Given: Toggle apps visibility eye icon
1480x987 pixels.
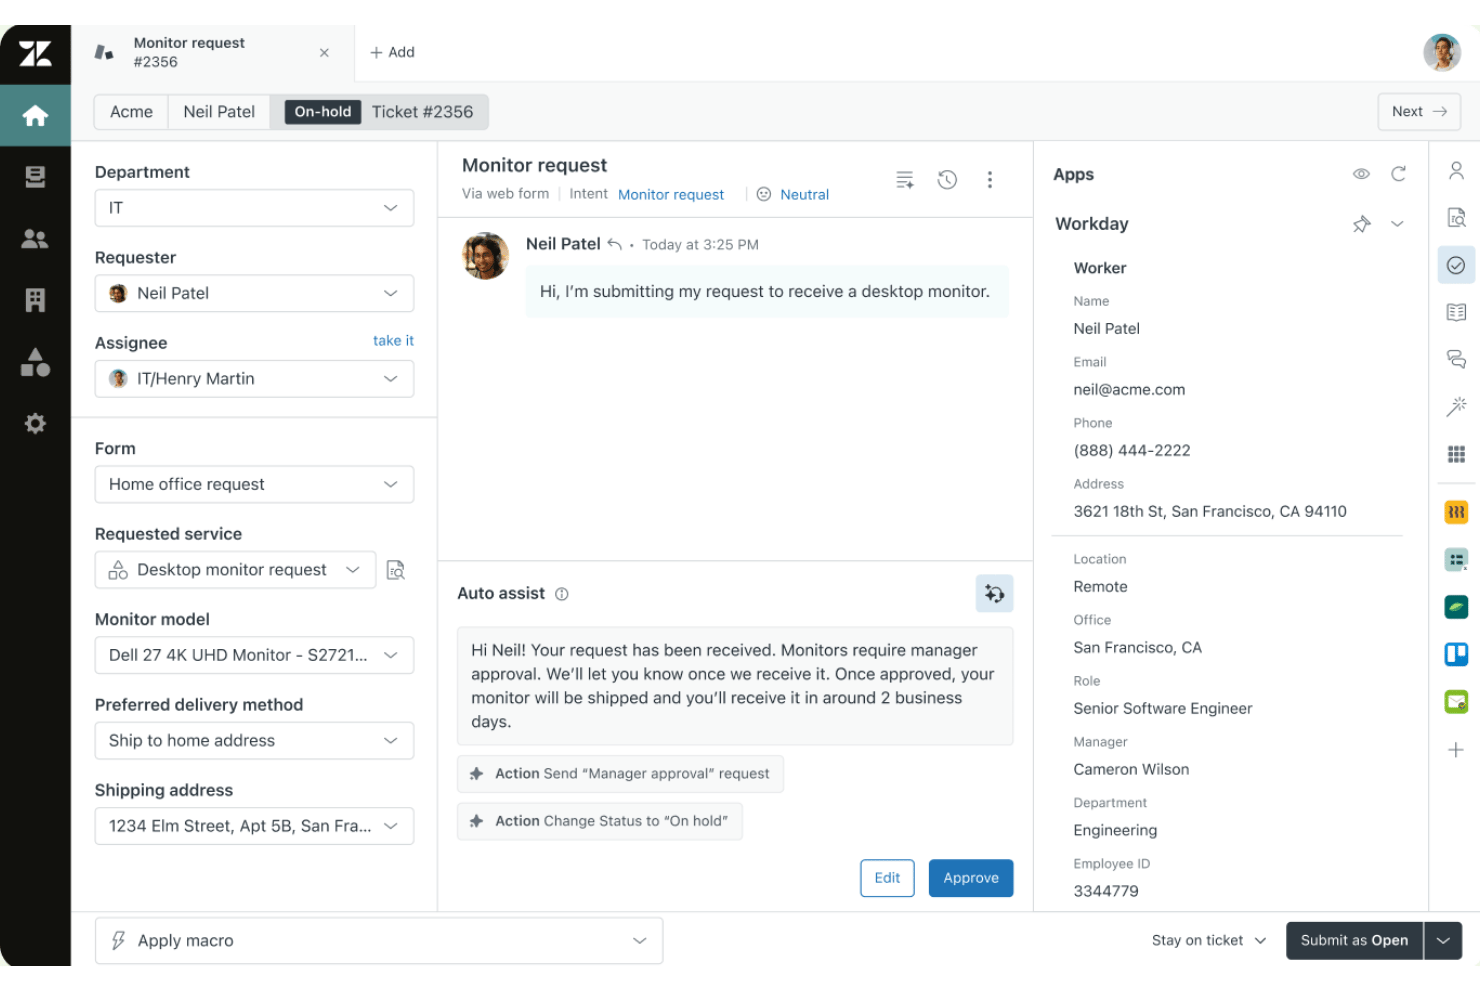Looking at the screenshot, I should tap(1361, 174).
